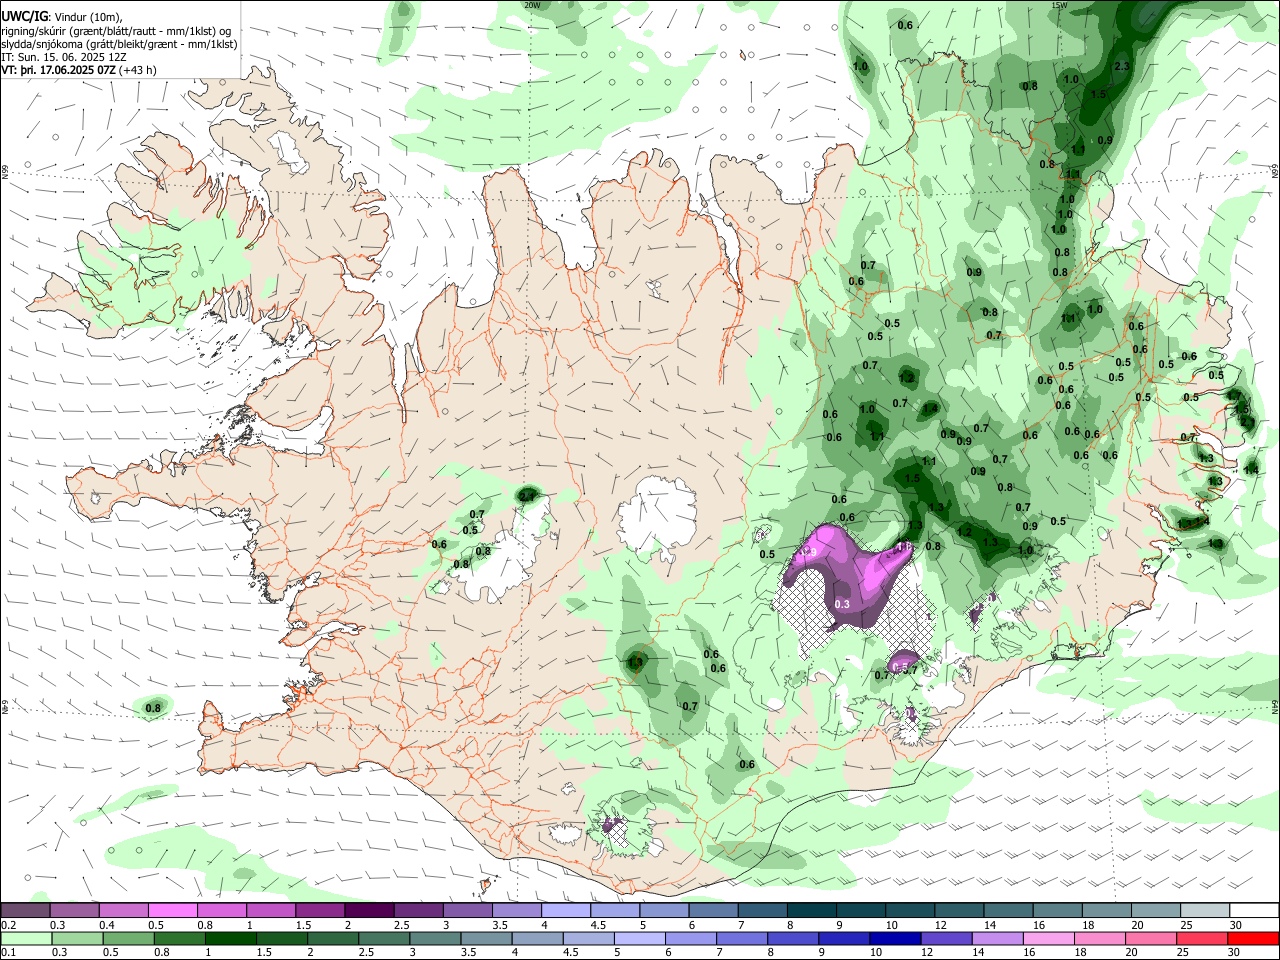Pick upper legend swatch between 14 and 16
Screen dimensions: 1280x960
[1006, 911]
